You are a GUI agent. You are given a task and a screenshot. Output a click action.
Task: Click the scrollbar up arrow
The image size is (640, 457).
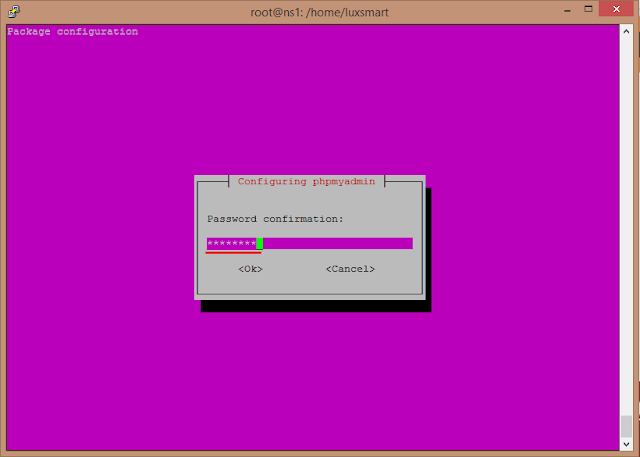click(x=626, y=31)
